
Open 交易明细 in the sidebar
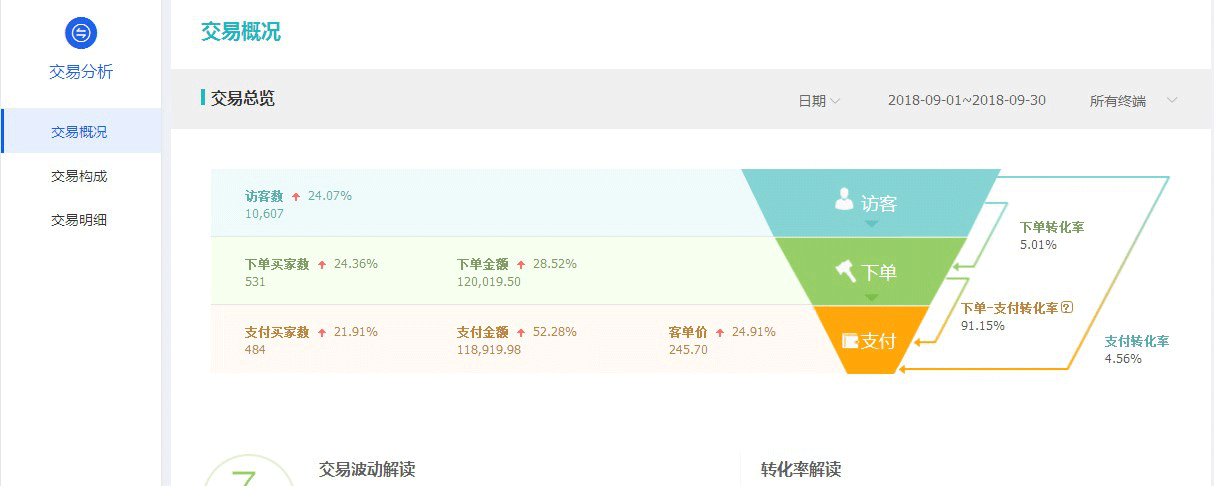pyautogui.click(x=80, y=220)
